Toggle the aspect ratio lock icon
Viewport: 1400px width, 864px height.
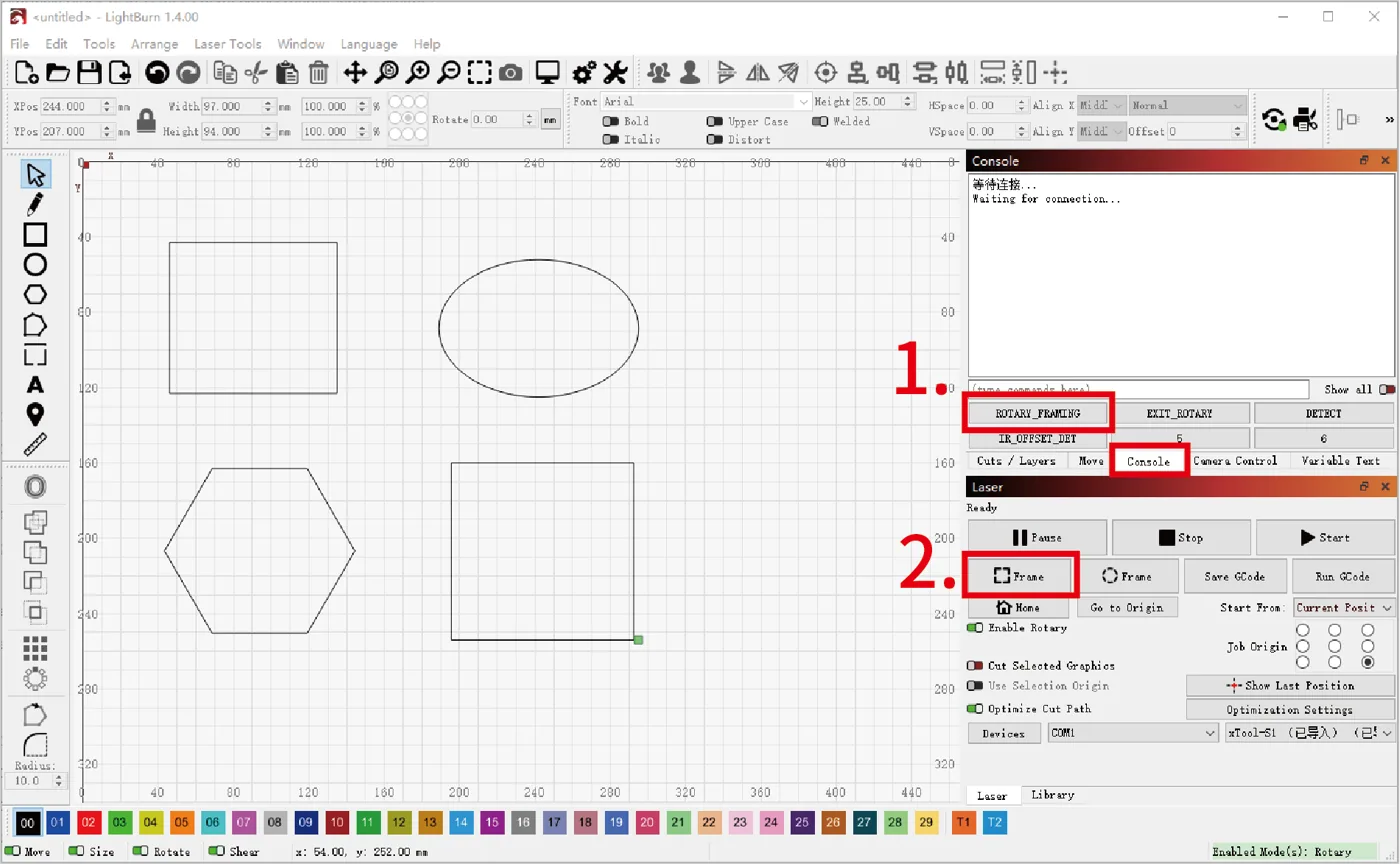146,120
